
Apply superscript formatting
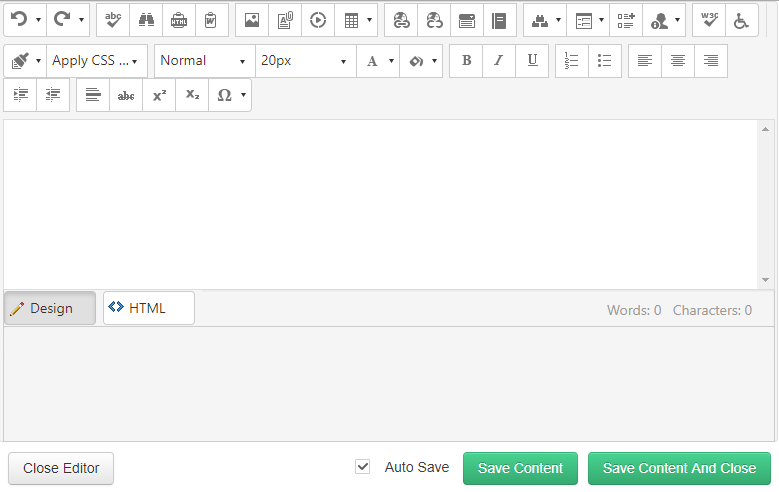(159, 95)
